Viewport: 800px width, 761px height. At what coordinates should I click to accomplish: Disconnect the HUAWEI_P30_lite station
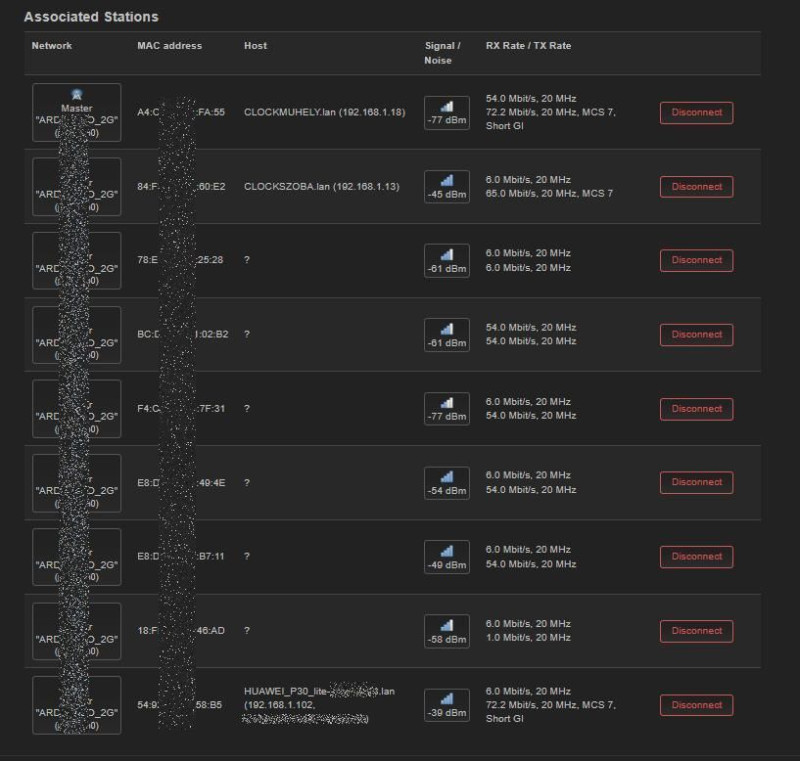pos(696,705)
